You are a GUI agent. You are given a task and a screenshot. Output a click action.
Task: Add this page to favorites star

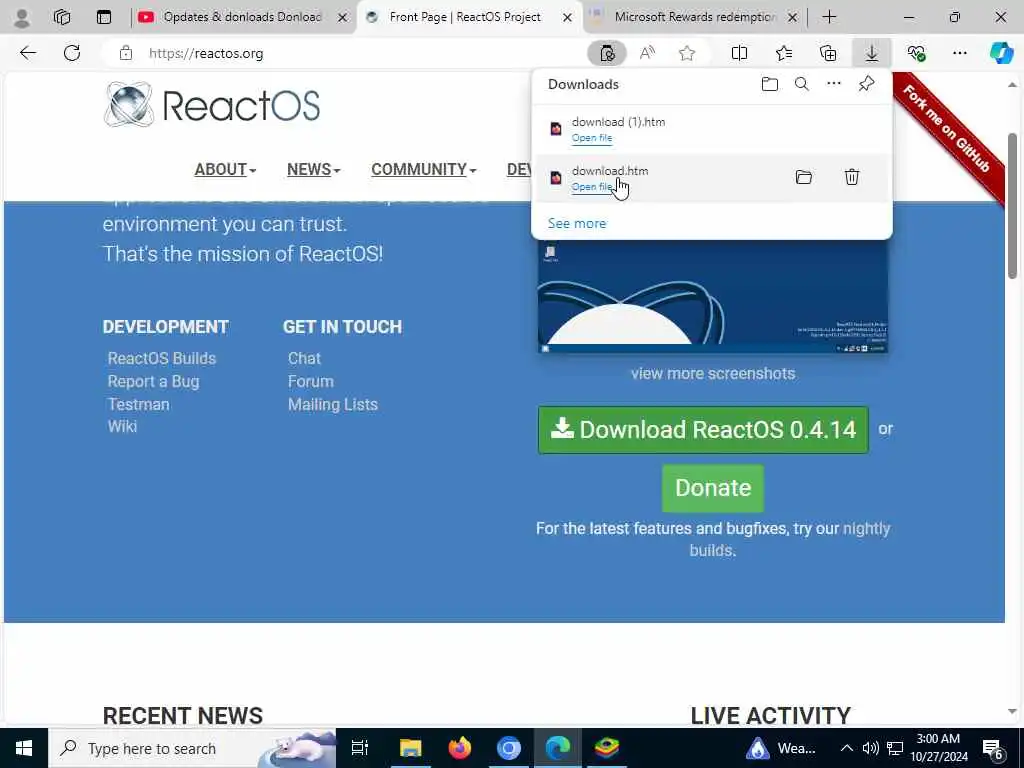[x=686, y=53]
